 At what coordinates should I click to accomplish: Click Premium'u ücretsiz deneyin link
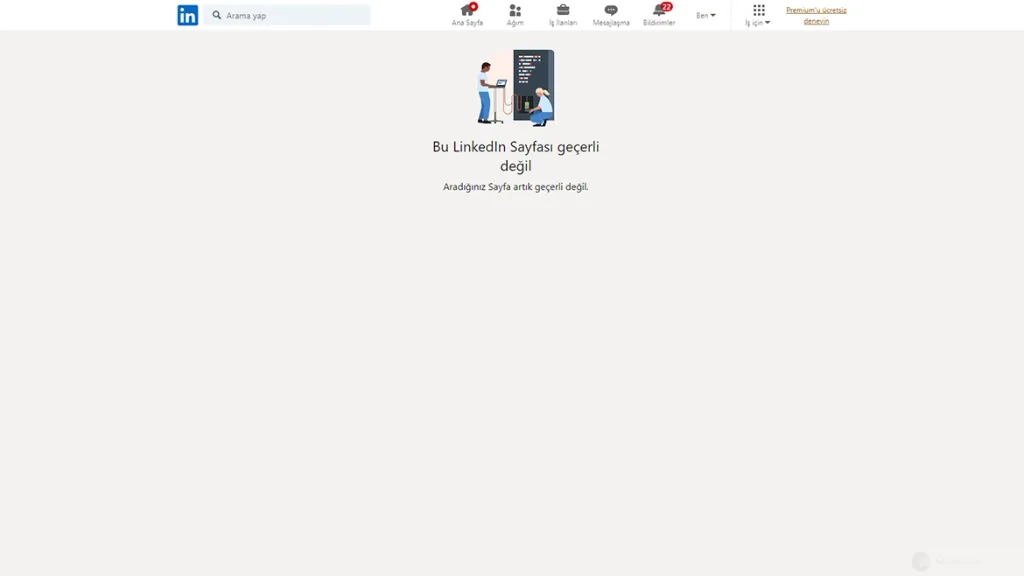[x=816, y=16]
